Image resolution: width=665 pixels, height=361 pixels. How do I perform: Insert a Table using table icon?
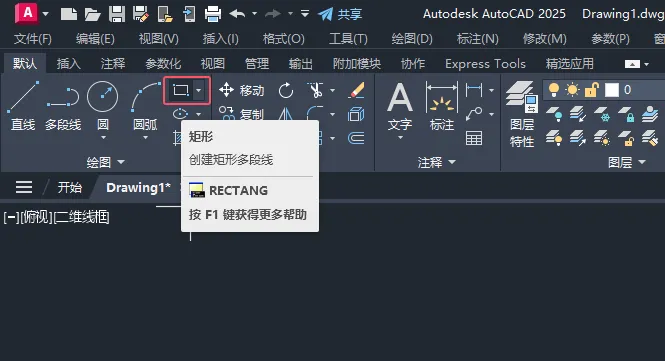pos(474,138)
